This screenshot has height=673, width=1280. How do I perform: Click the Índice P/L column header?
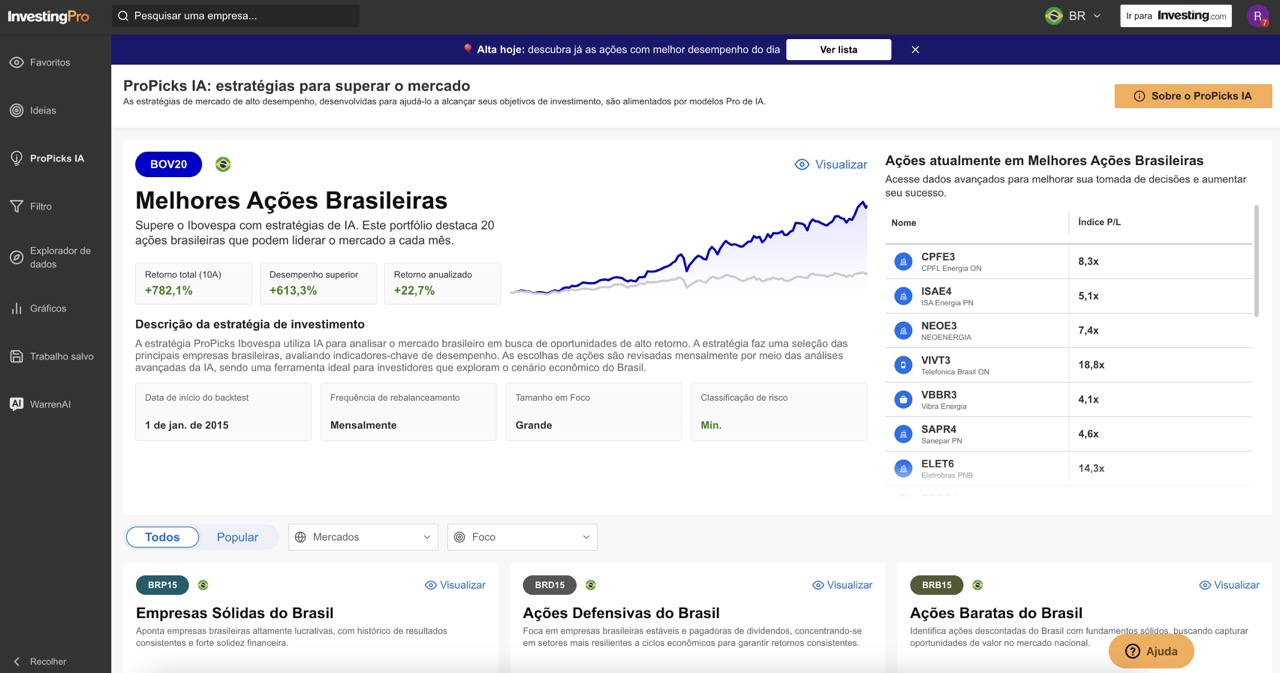pyautogui.click(x=1099, y=222)
